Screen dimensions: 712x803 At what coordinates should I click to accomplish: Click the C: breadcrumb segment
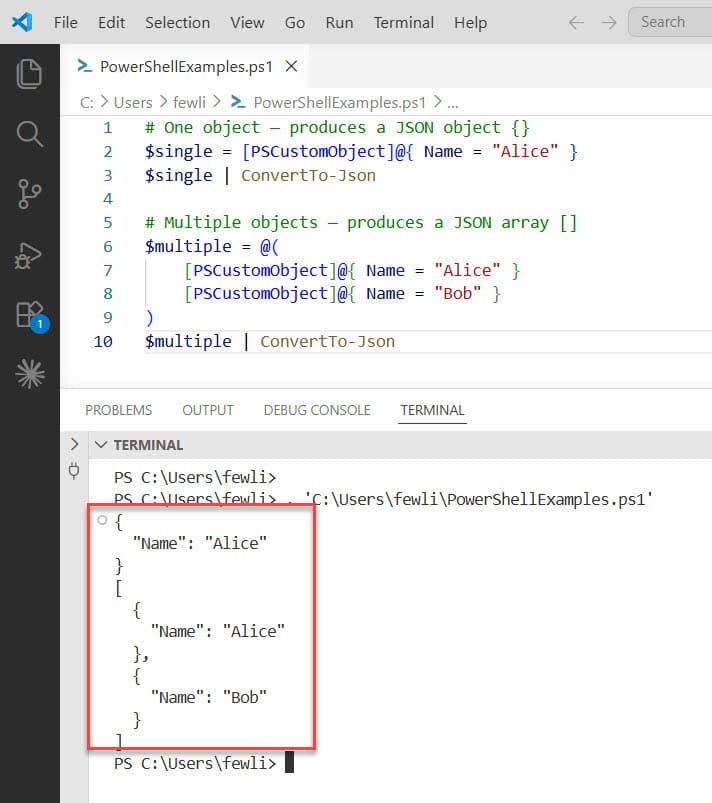[x=87, y=102]
